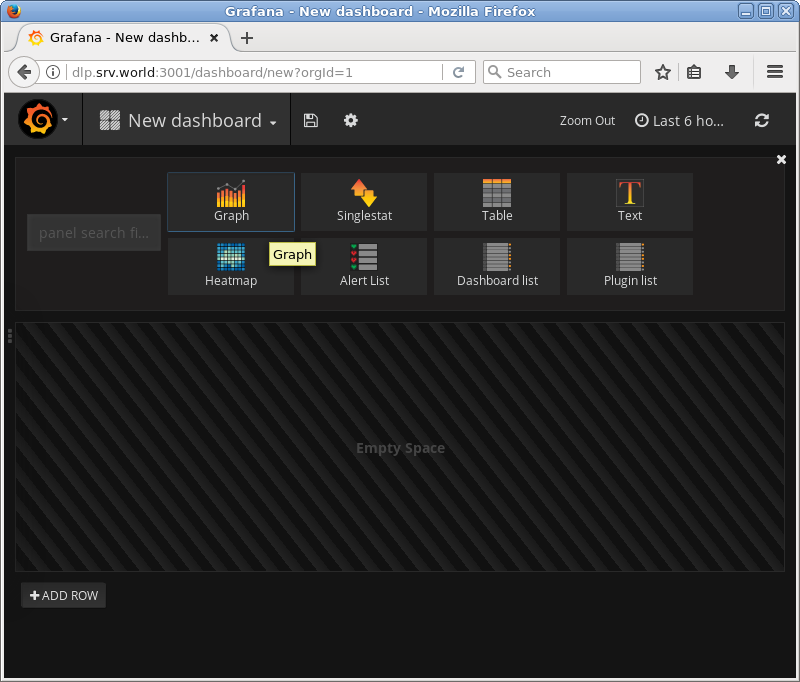Viewport: 800px width, 682px height.
Task: Open the row options handle
Action: [10, 336]
